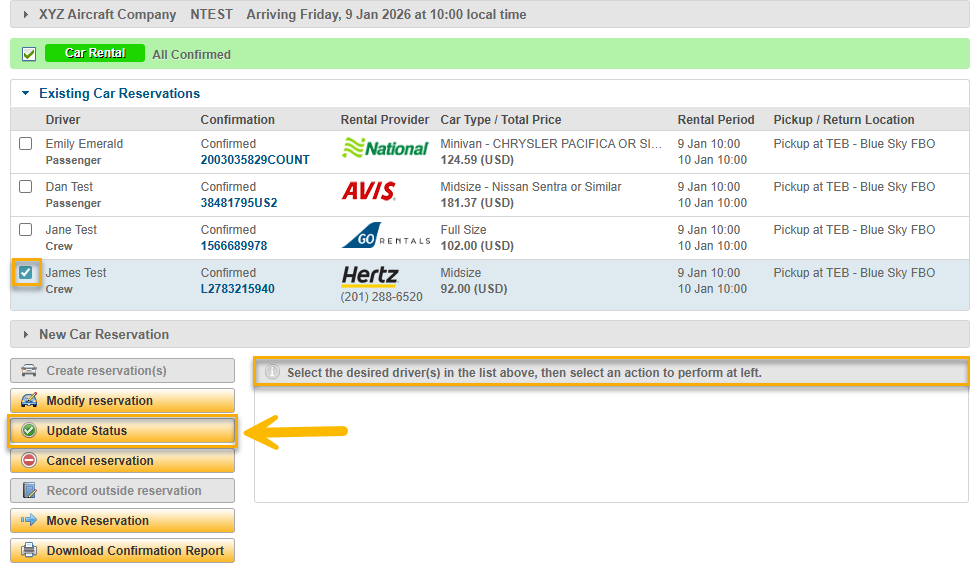Open confirmation link L2783215940

click(238, 289)
